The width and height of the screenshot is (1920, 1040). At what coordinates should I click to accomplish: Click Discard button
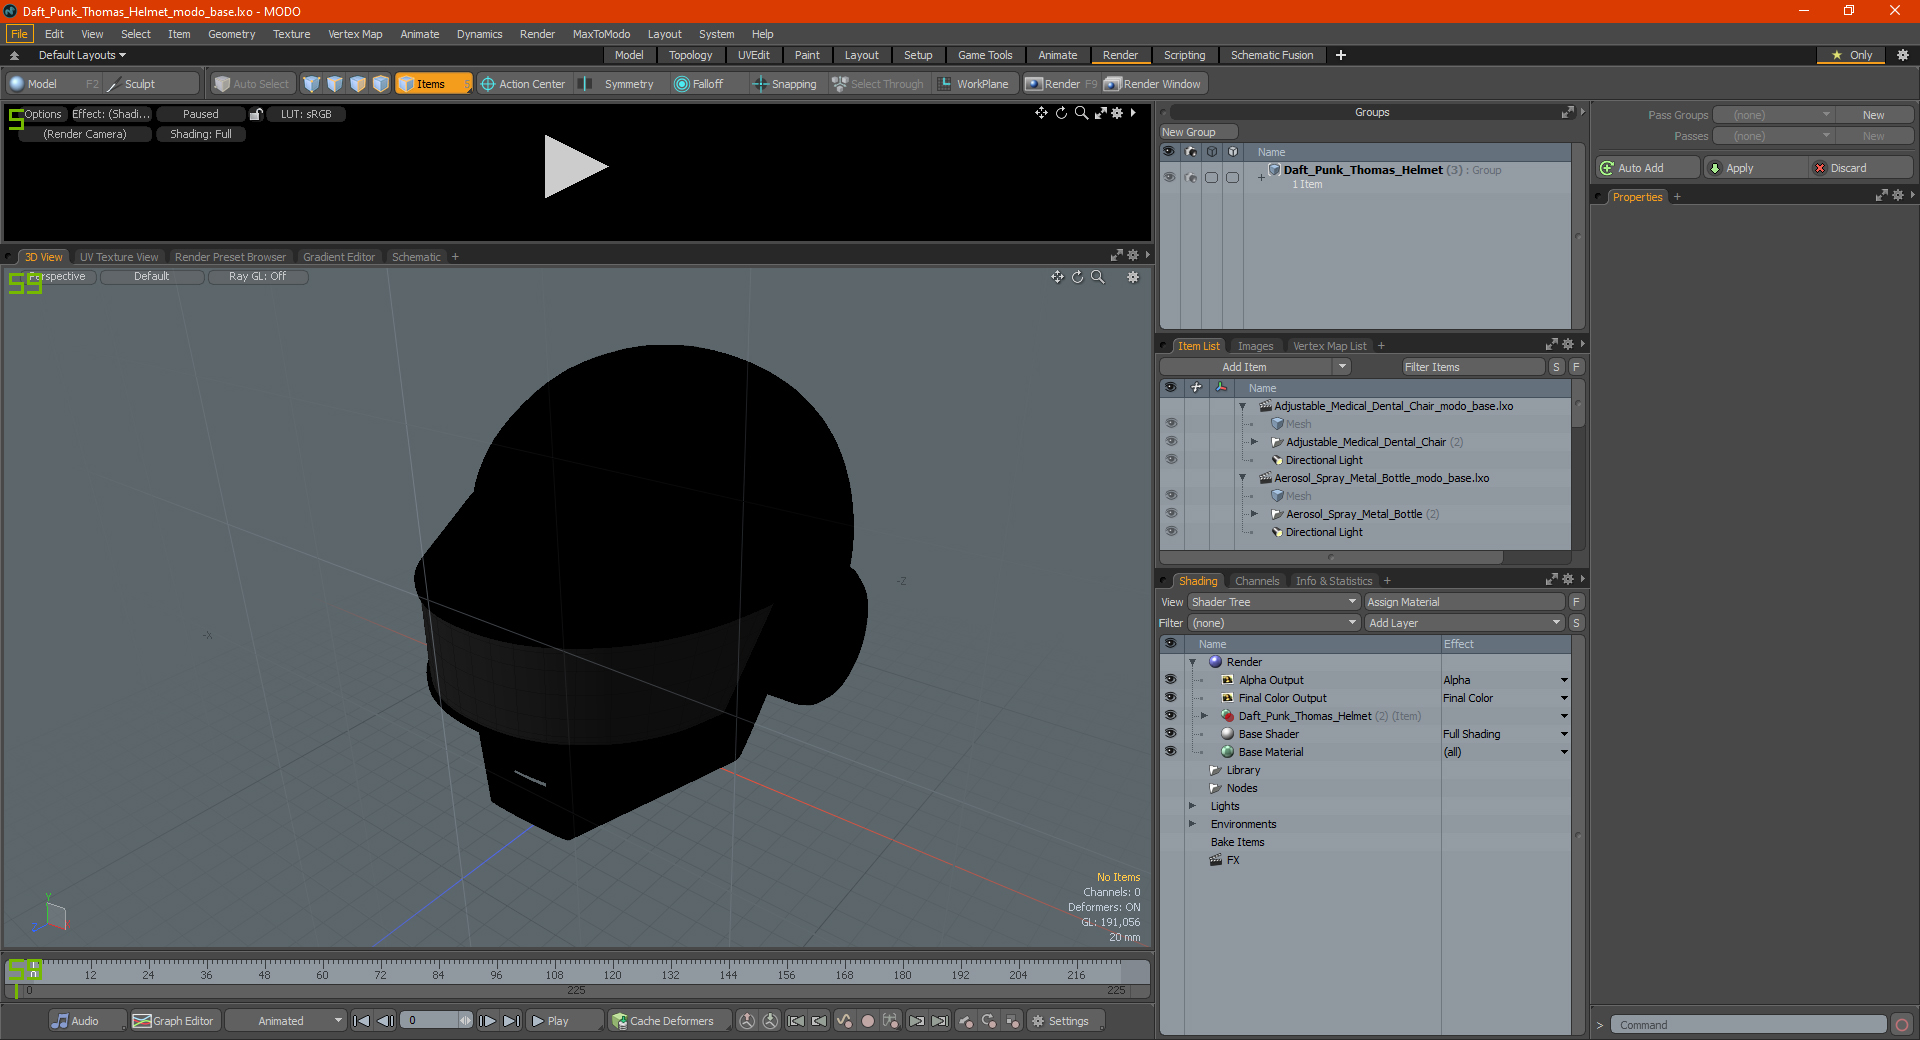1861,168
